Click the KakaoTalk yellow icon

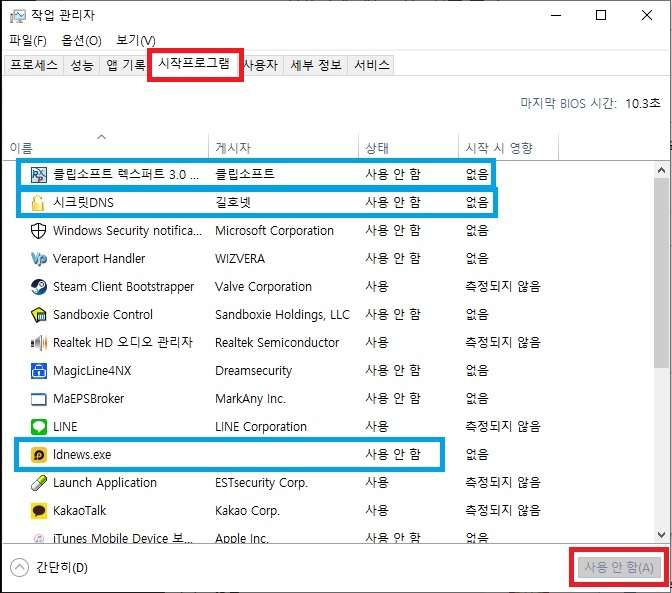39,511
